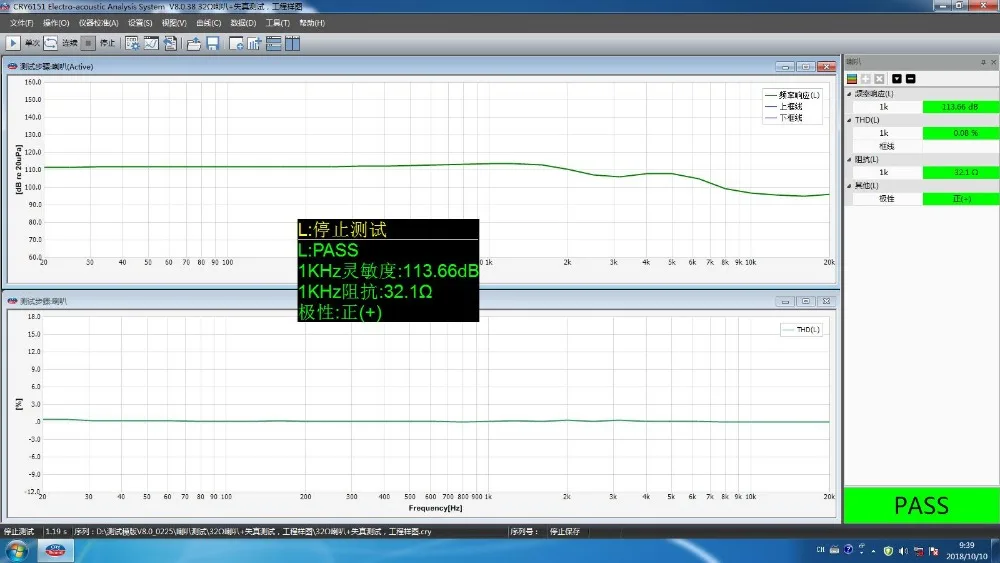Tile windows vertically using toolbar icon
The height and width of the screenshot is (563, 1000).
292,43
